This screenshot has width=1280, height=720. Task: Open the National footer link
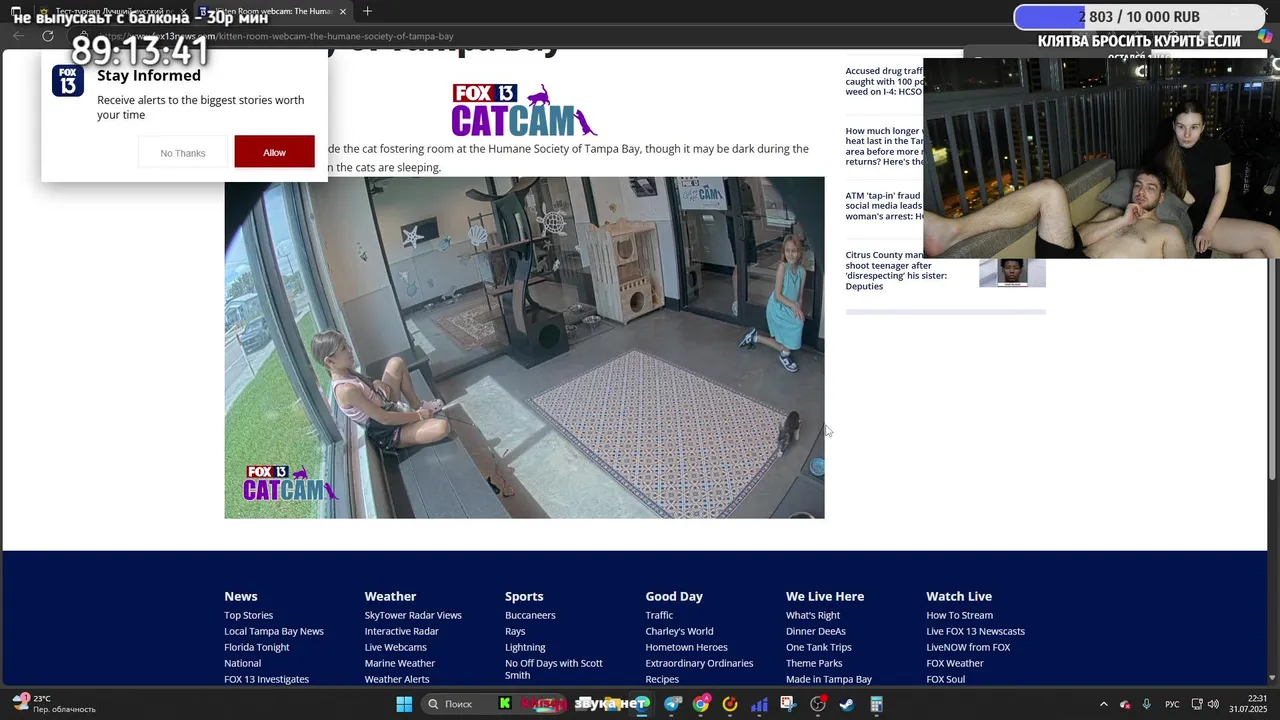[242, 663]
